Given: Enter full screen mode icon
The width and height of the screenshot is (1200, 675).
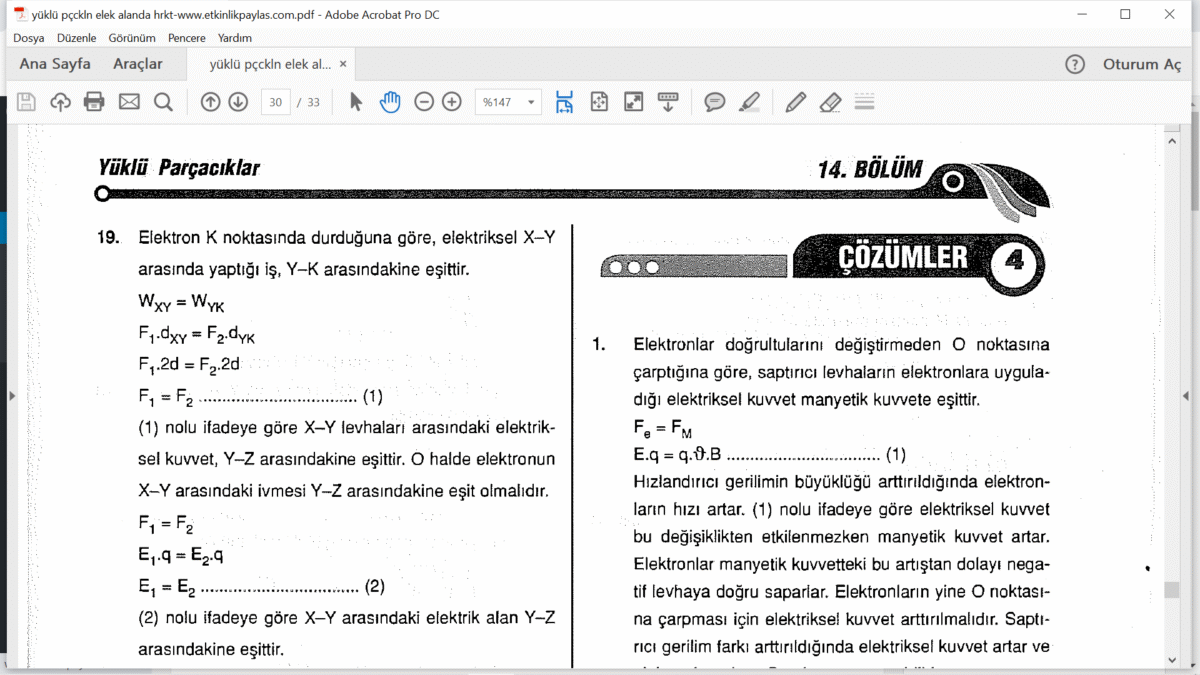Looking at the screenshot, I should 633,102.
